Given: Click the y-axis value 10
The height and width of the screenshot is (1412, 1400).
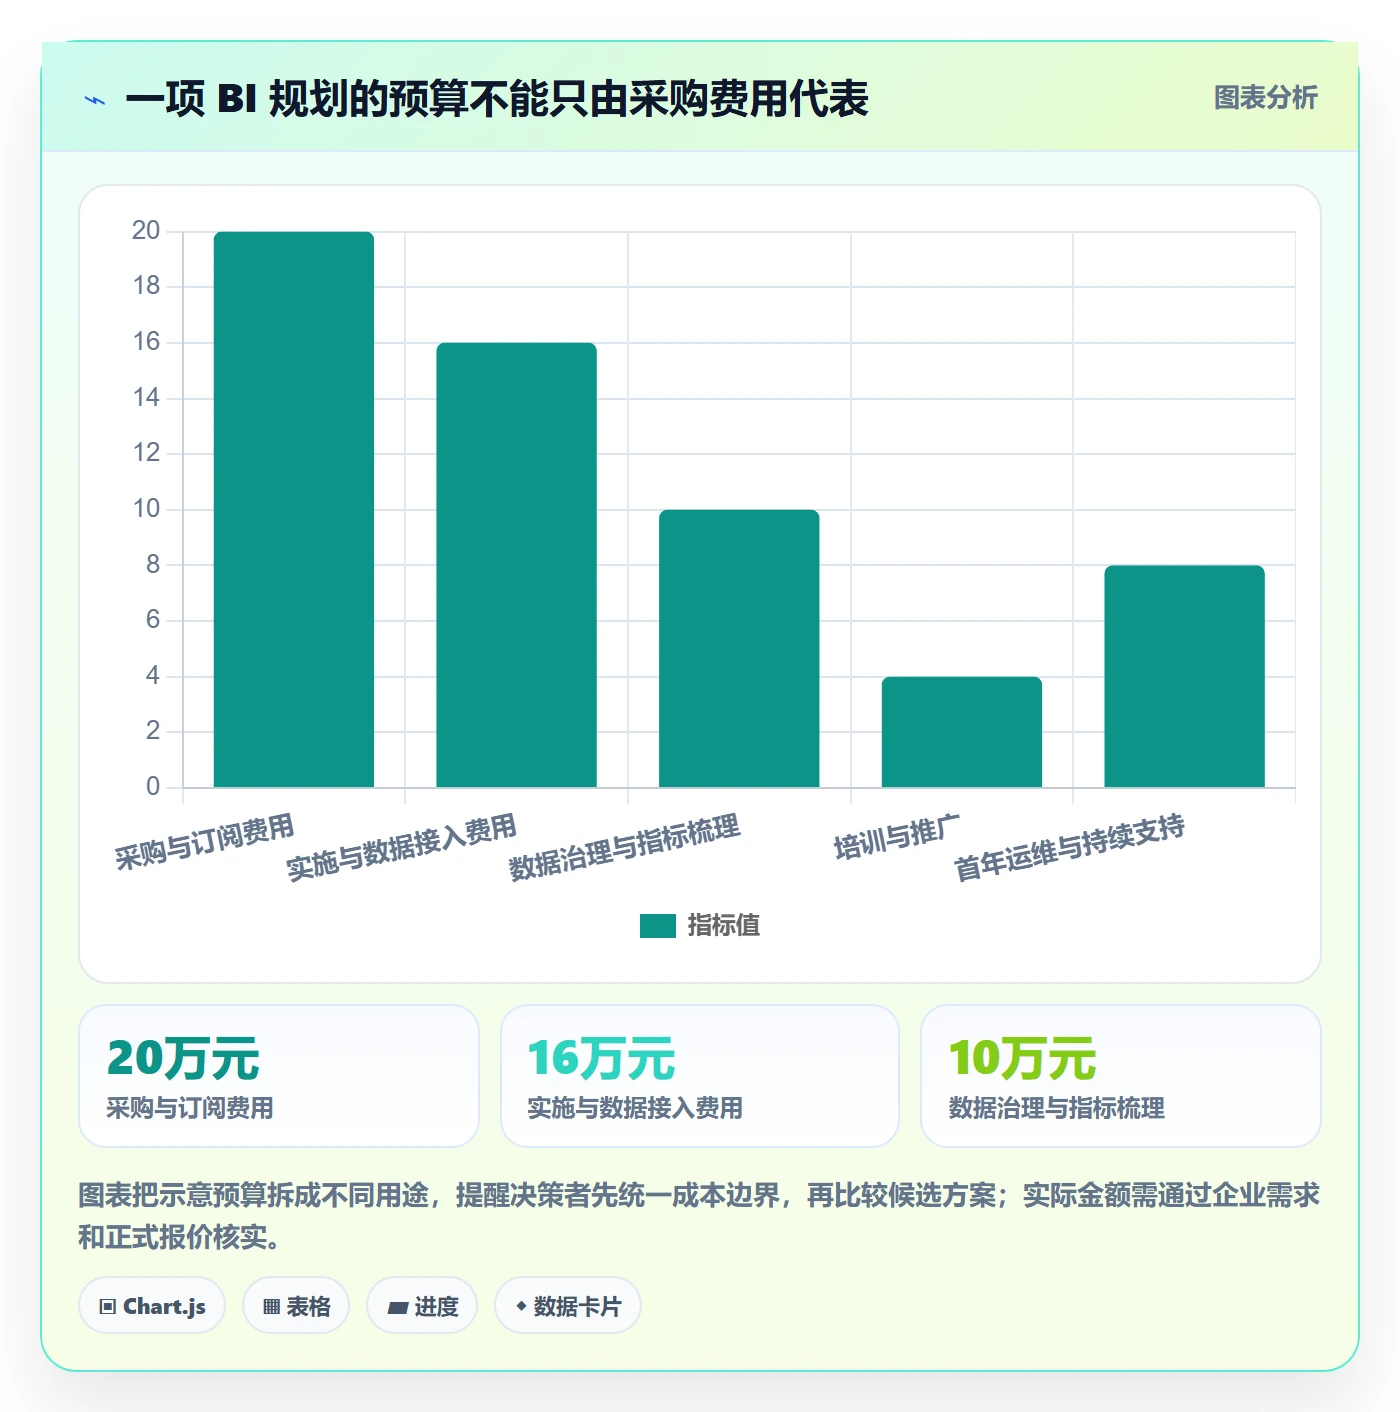Looking at the screenshot, I should coord(146,509).
